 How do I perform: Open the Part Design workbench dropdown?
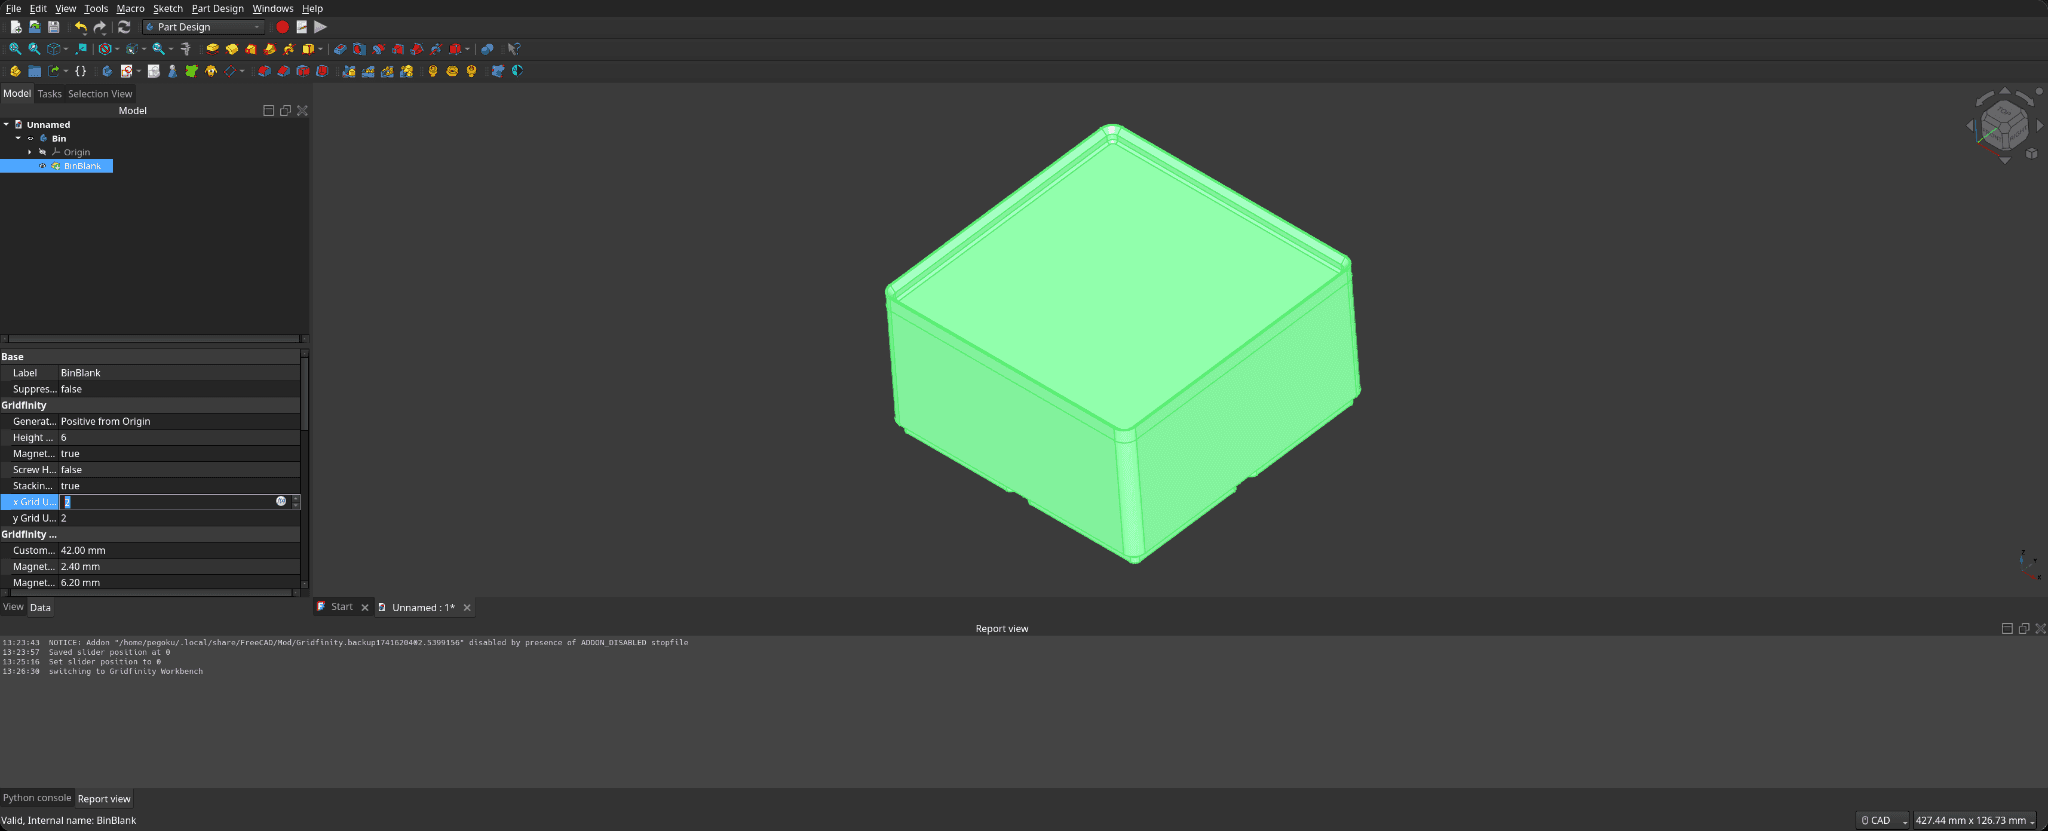[x=204, y=27]
